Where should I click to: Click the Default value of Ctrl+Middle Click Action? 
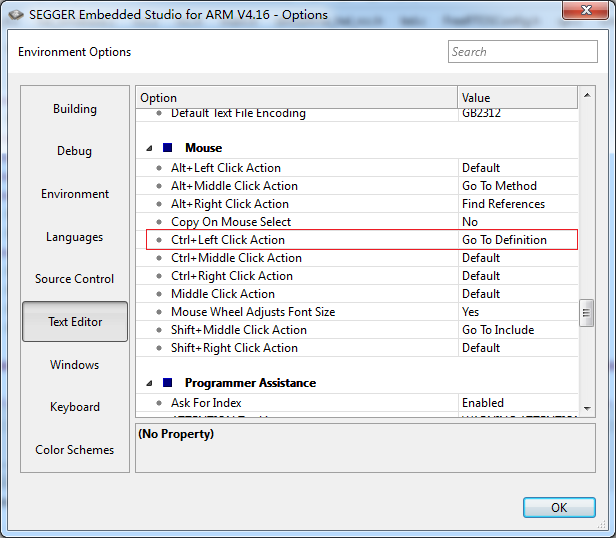tap(481, 258)
